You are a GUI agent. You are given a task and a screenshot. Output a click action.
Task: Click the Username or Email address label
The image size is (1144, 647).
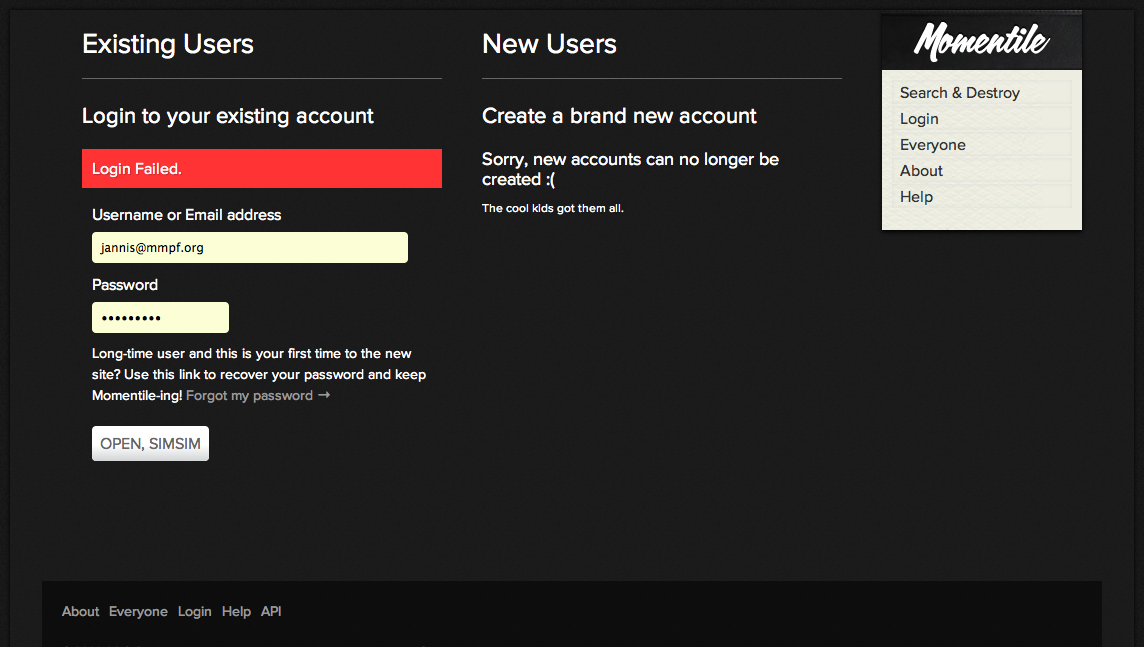point(187,215)
